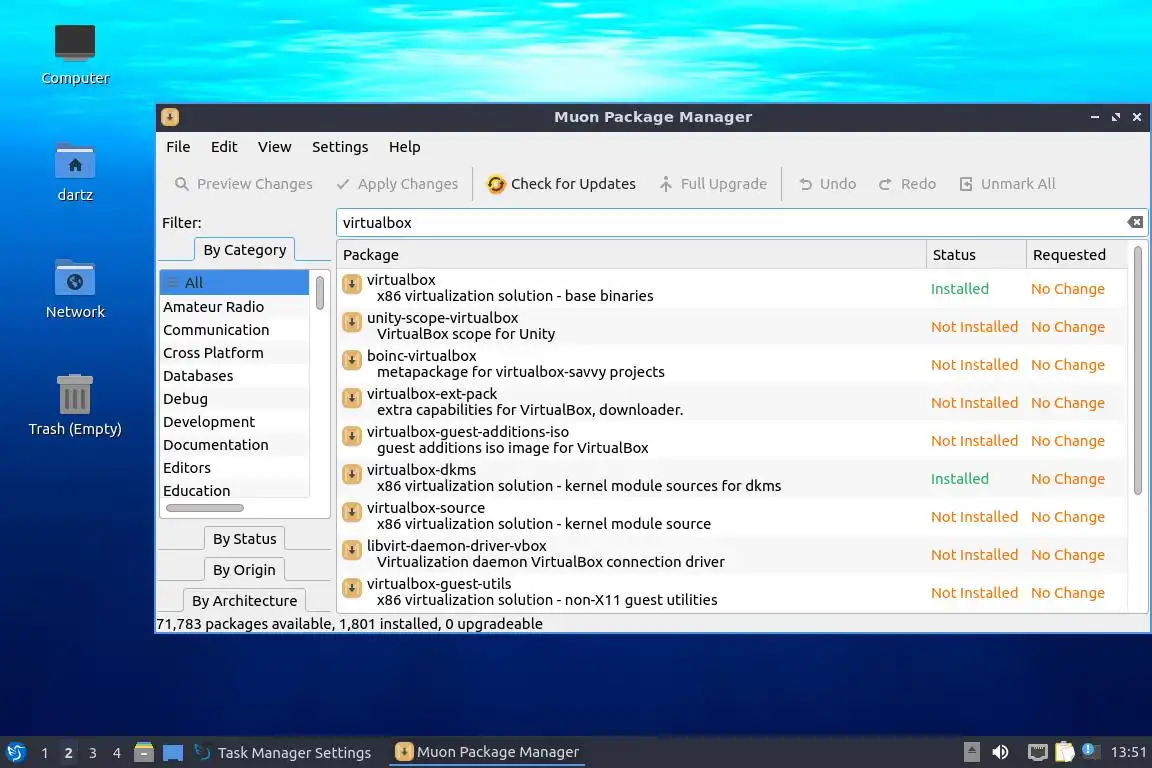Image resolution: width=1152 pixels, height=768 pixels.
Task: Select the Communication category
Action: [234, 329]
